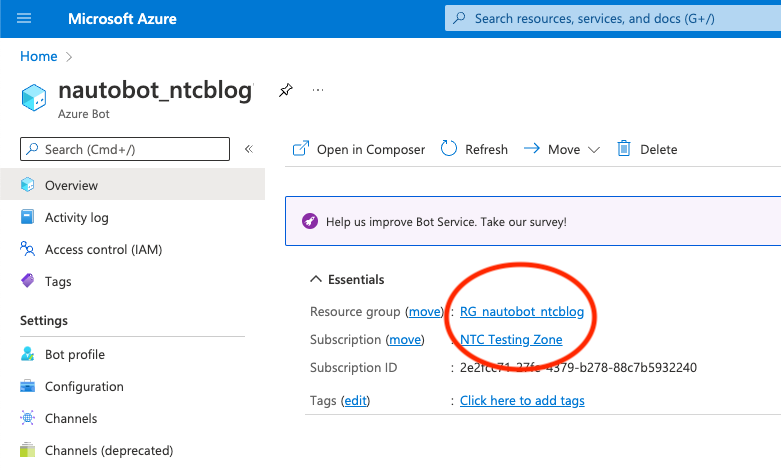Click move link beside Resource group
The height and width of the screenshot is (471, 781).
click(425, 312)
